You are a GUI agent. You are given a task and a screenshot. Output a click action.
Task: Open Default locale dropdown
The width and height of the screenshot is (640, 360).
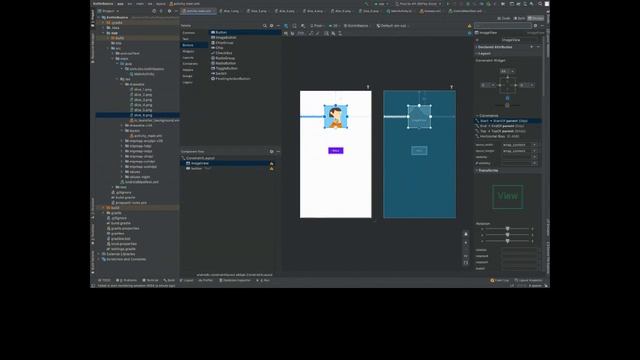pyautogui.click(x=392, y=26)
